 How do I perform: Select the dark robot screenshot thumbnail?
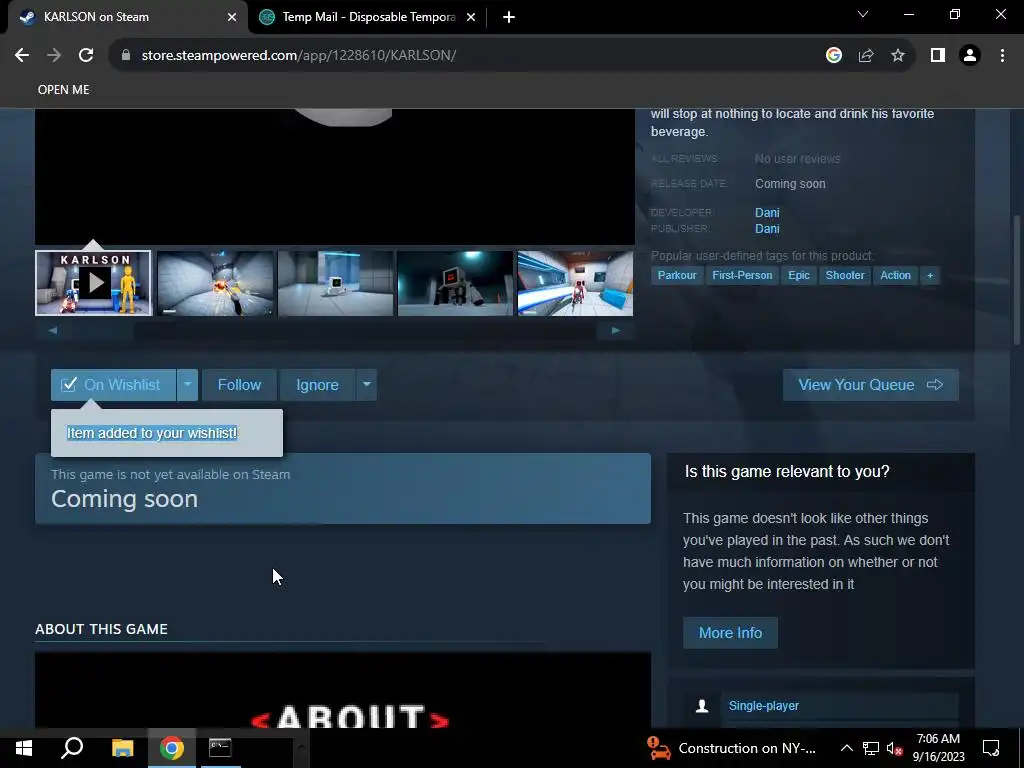[455, 283]
